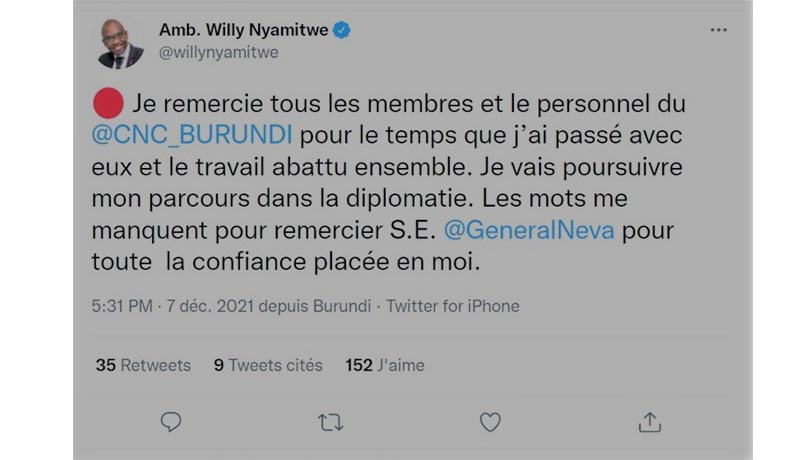This screenshot has height=460, width=800.
Task: Click the share tweet icon
Action: (649, 422)
